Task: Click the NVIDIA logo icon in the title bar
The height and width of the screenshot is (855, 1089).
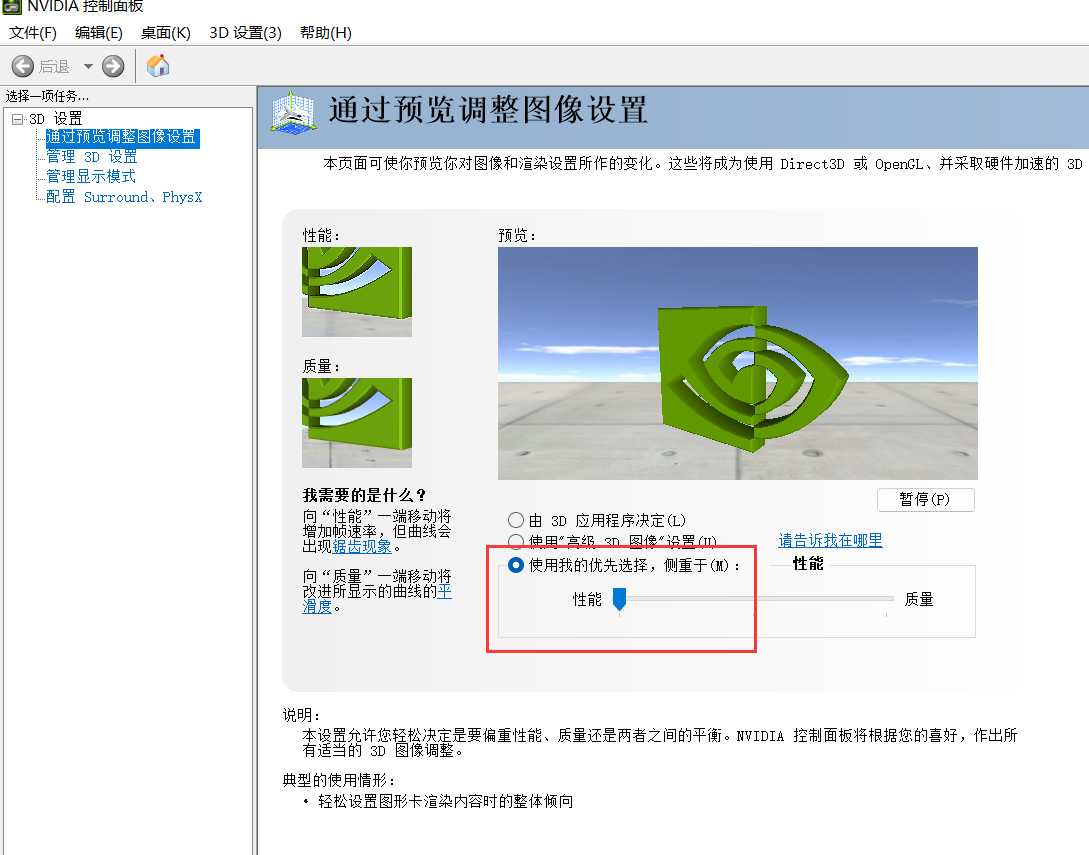Action: [x=11, y=6]
